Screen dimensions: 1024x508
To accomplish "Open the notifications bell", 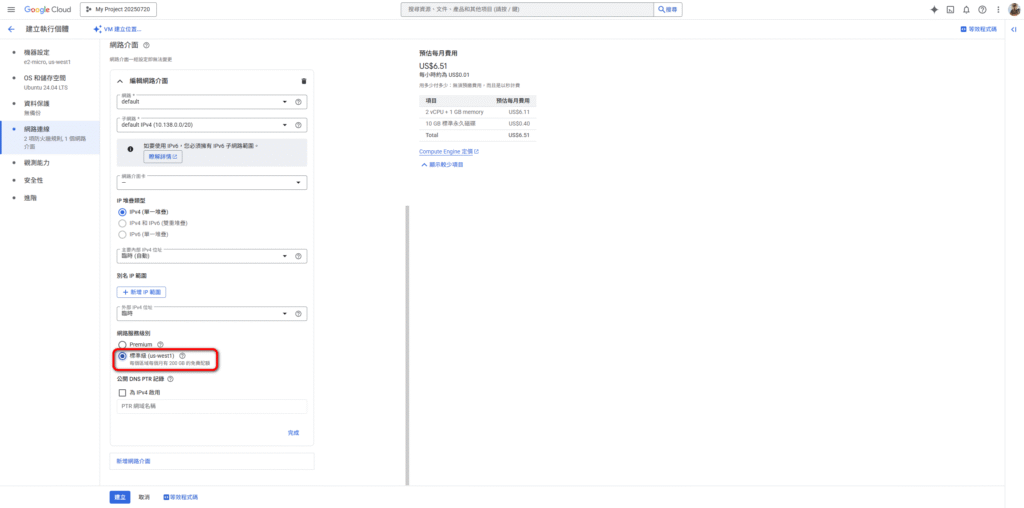I will point(966,9).
